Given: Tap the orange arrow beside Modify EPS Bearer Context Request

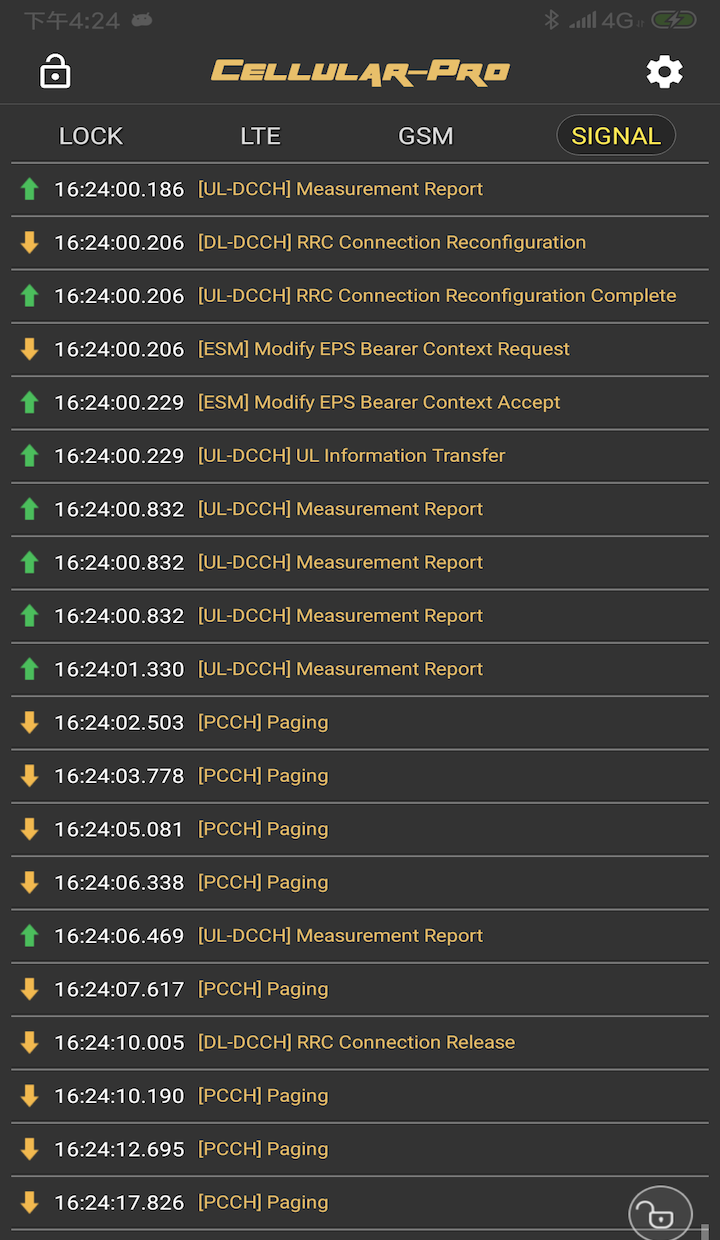Looking at the screenshot, I should coord(30,349).
